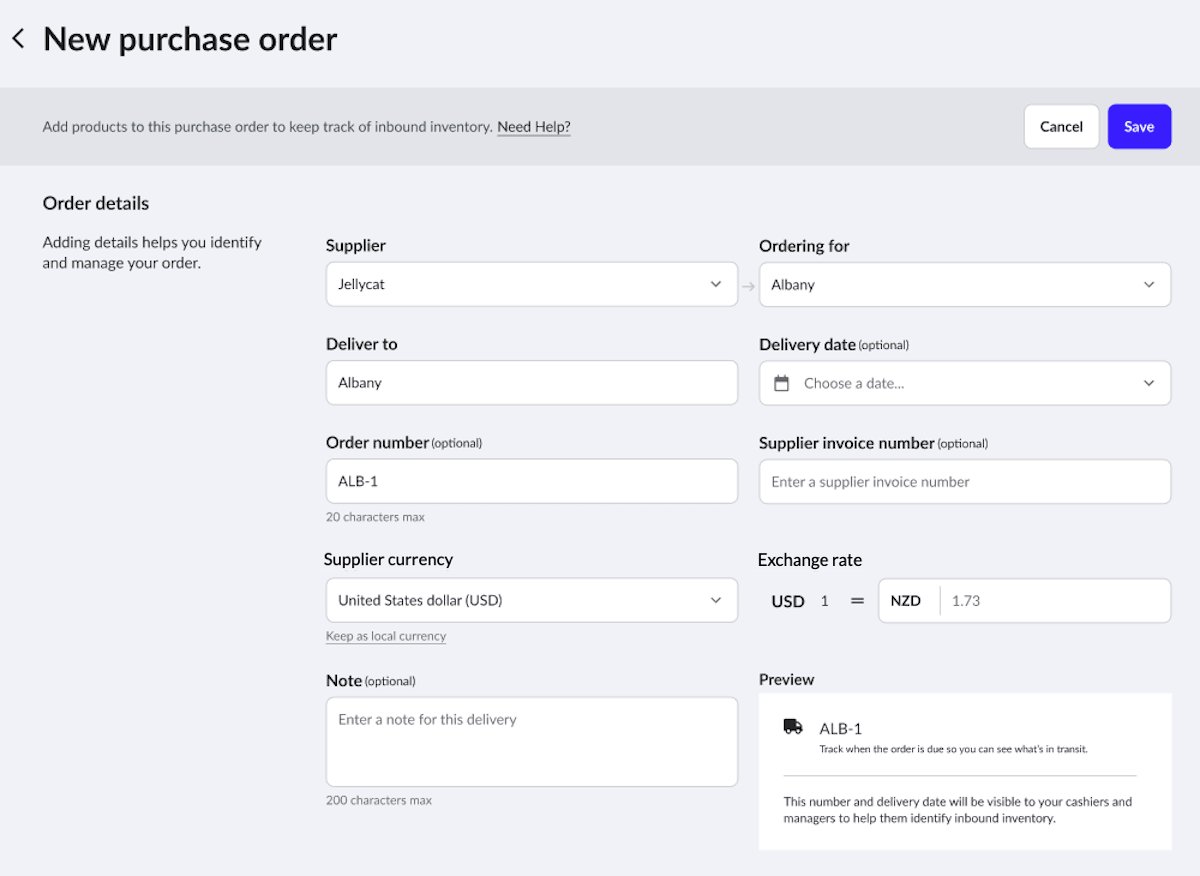Focus the Order number field ALB-1
This screenshot has height=876, width=1200.
click(532, 481)
